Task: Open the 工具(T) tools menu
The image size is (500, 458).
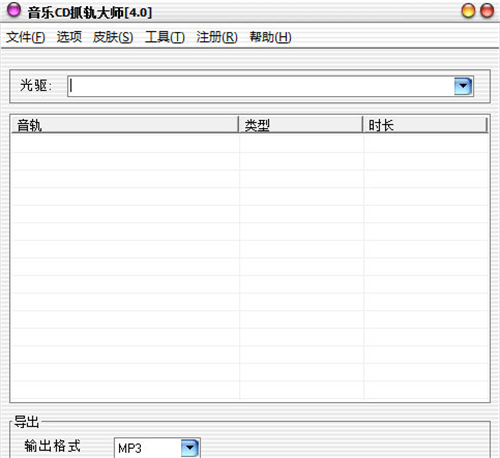Action: pos(165,37)
